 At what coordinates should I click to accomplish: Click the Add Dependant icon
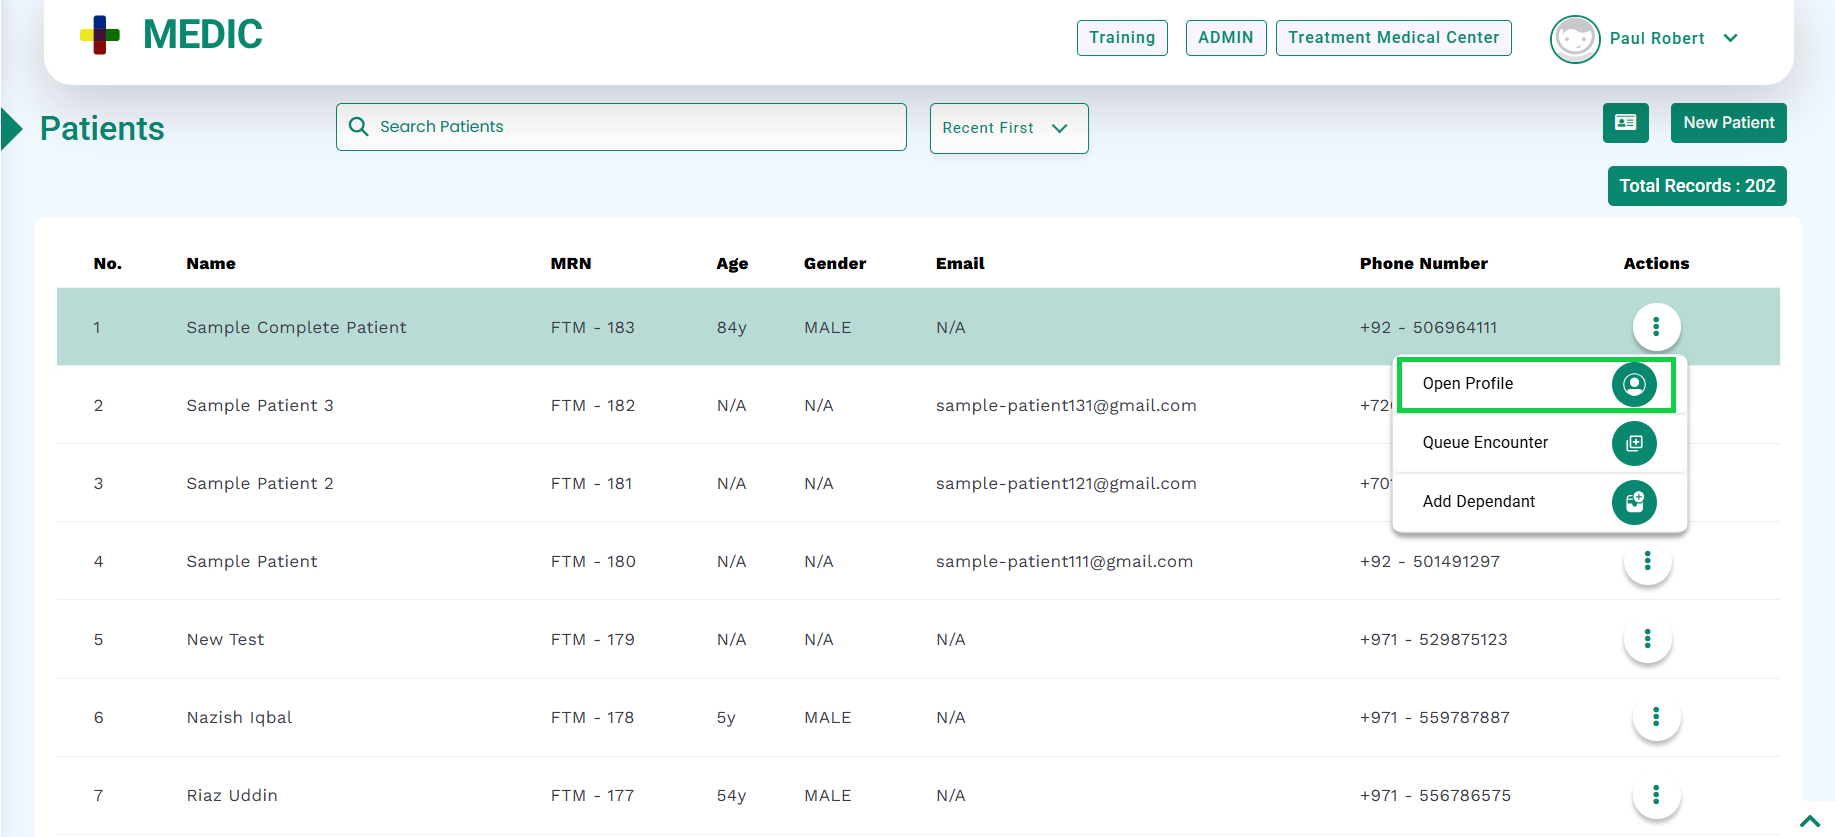tap(1633, 502)
